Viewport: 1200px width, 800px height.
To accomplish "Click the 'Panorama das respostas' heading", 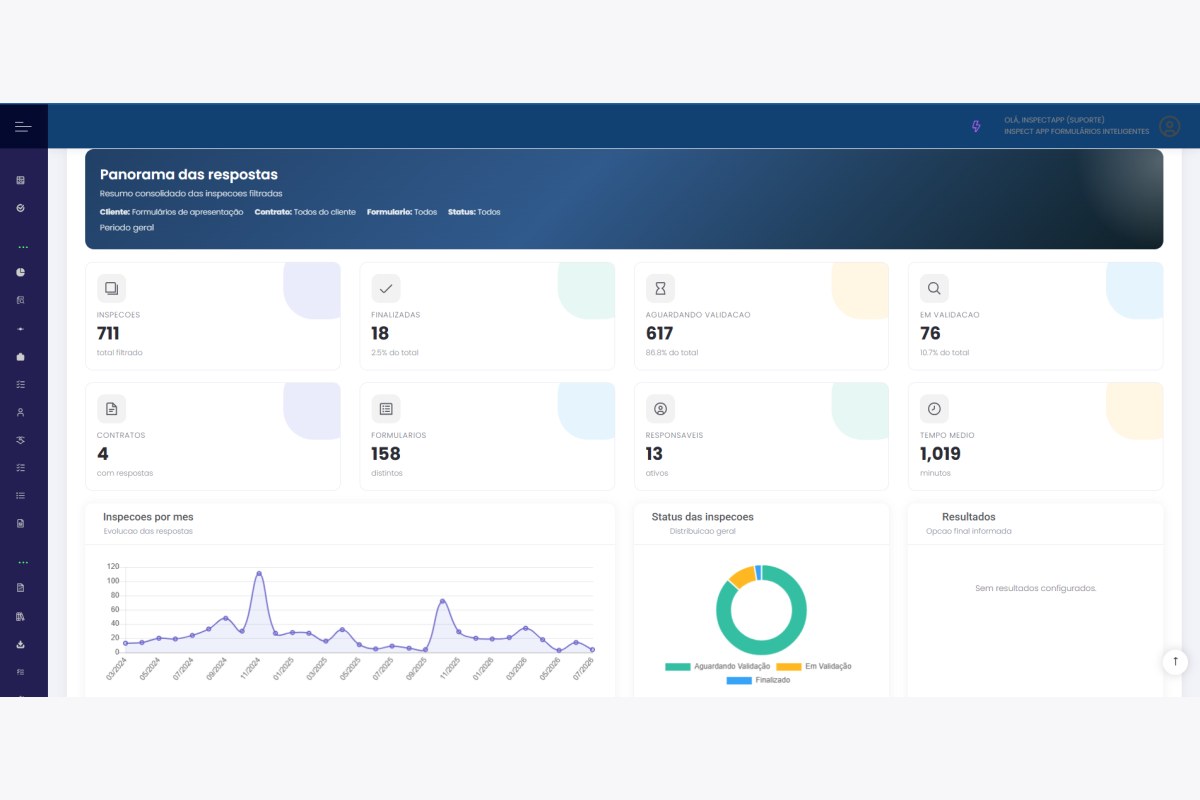I will pyautogui.click(x=189, y=175).
